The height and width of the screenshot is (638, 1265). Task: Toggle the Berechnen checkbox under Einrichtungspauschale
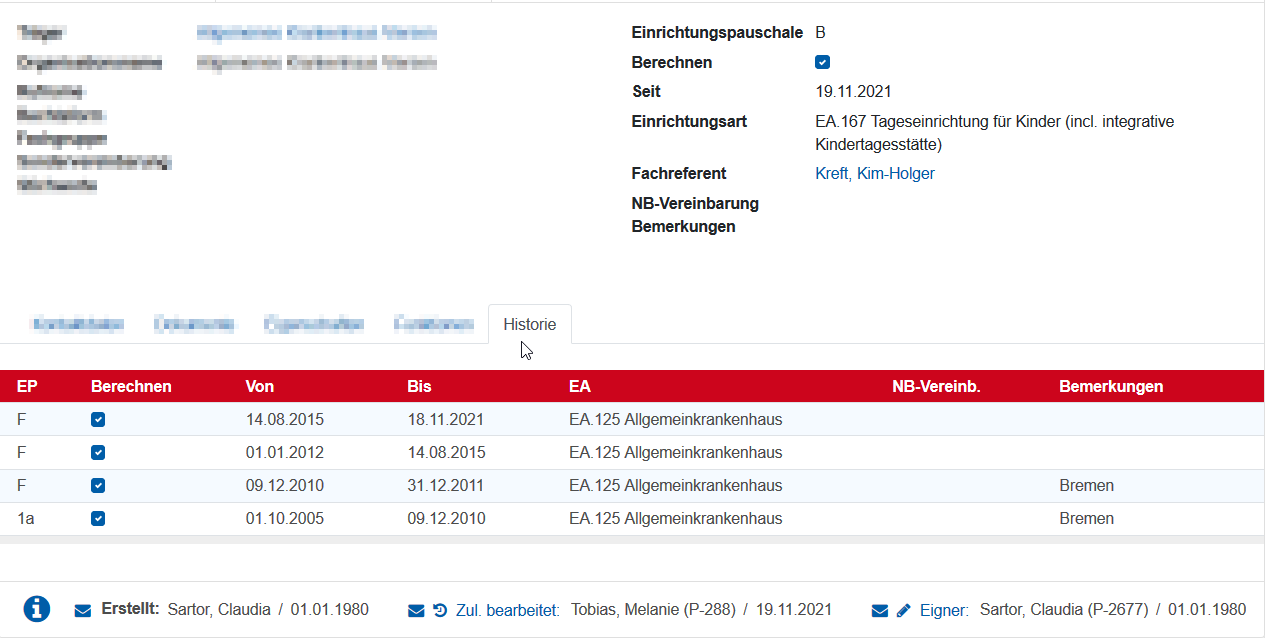coord(822,62)
